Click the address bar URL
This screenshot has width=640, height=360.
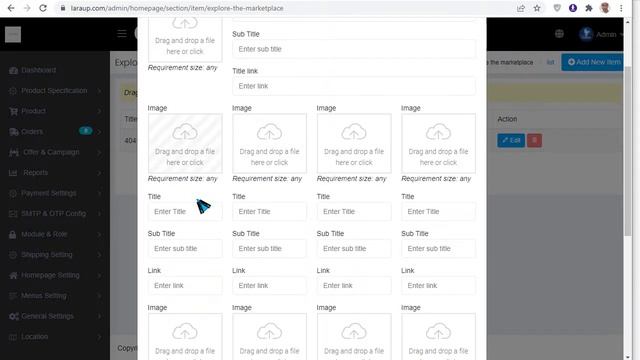pos(177,8)
